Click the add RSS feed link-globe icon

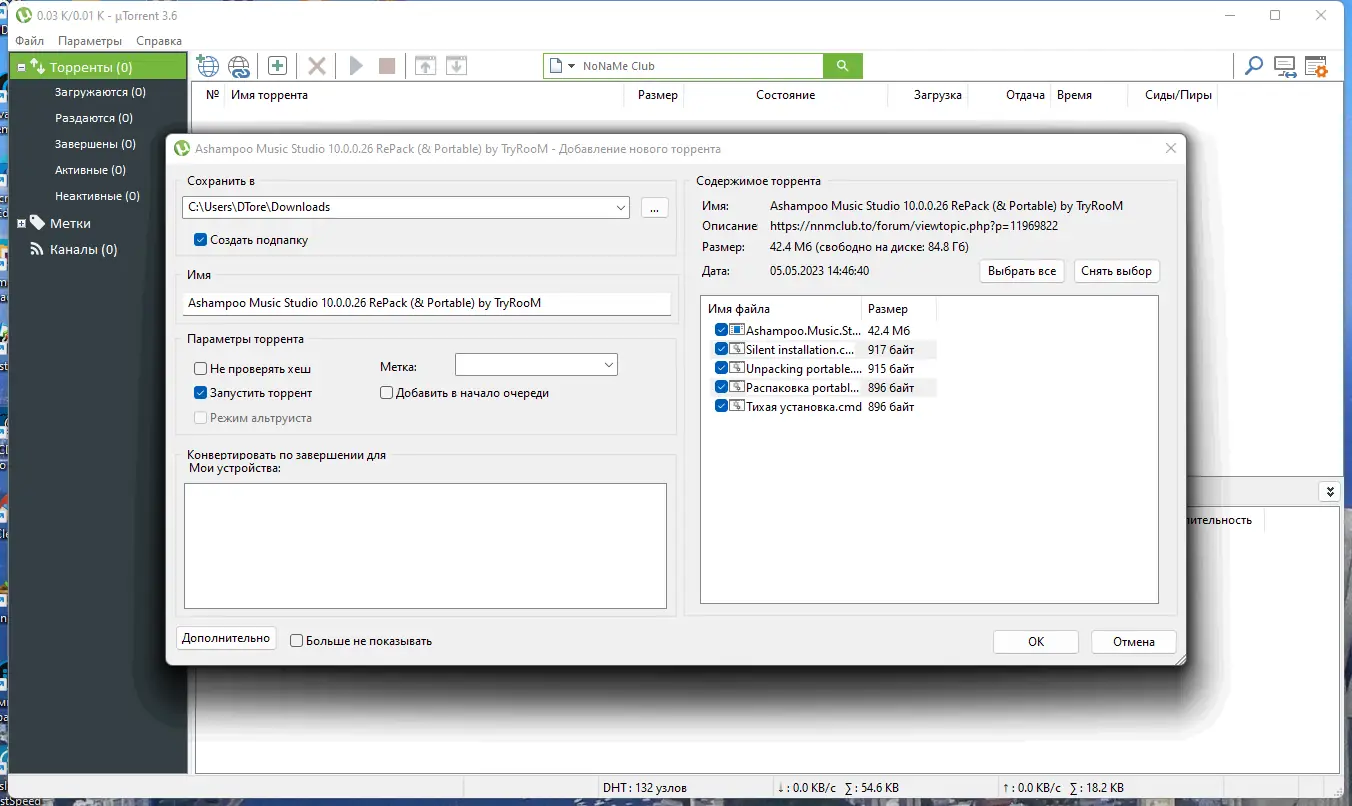click(239, 66)
